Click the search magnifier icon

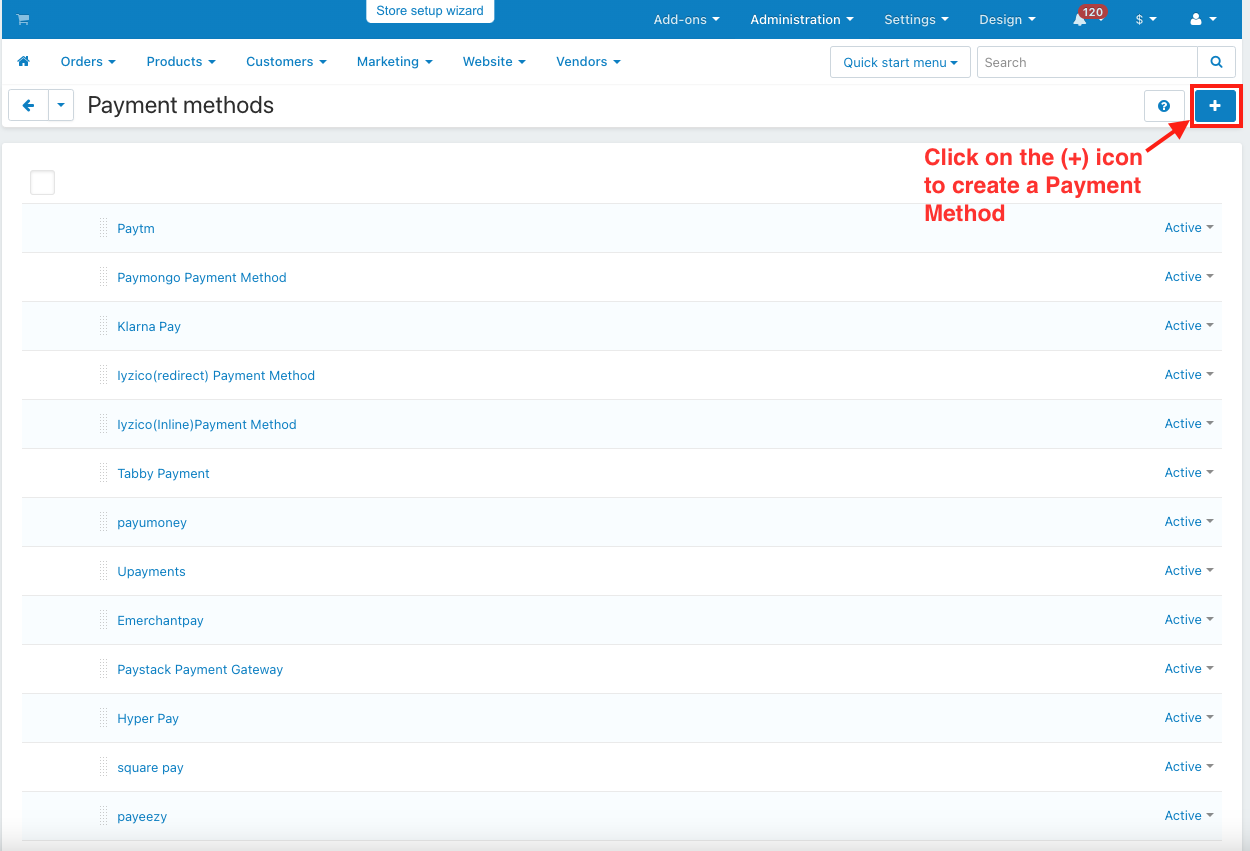[x=1216, y=62]
